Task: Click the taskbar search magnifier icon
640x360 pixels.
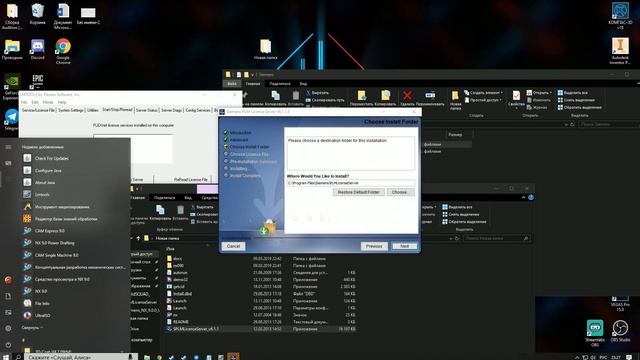Action: [18, 357]
